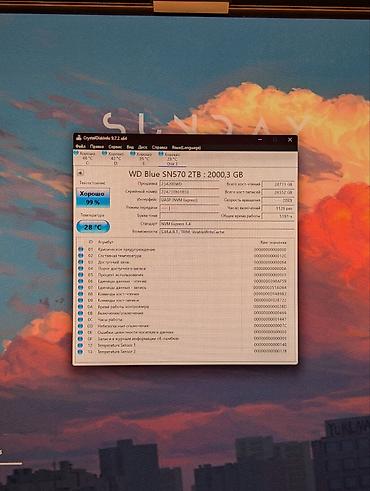The width and height of the screenshot is (370, 491).
Task: Select the Критические предупреждения row text
Action: [126, 249]
